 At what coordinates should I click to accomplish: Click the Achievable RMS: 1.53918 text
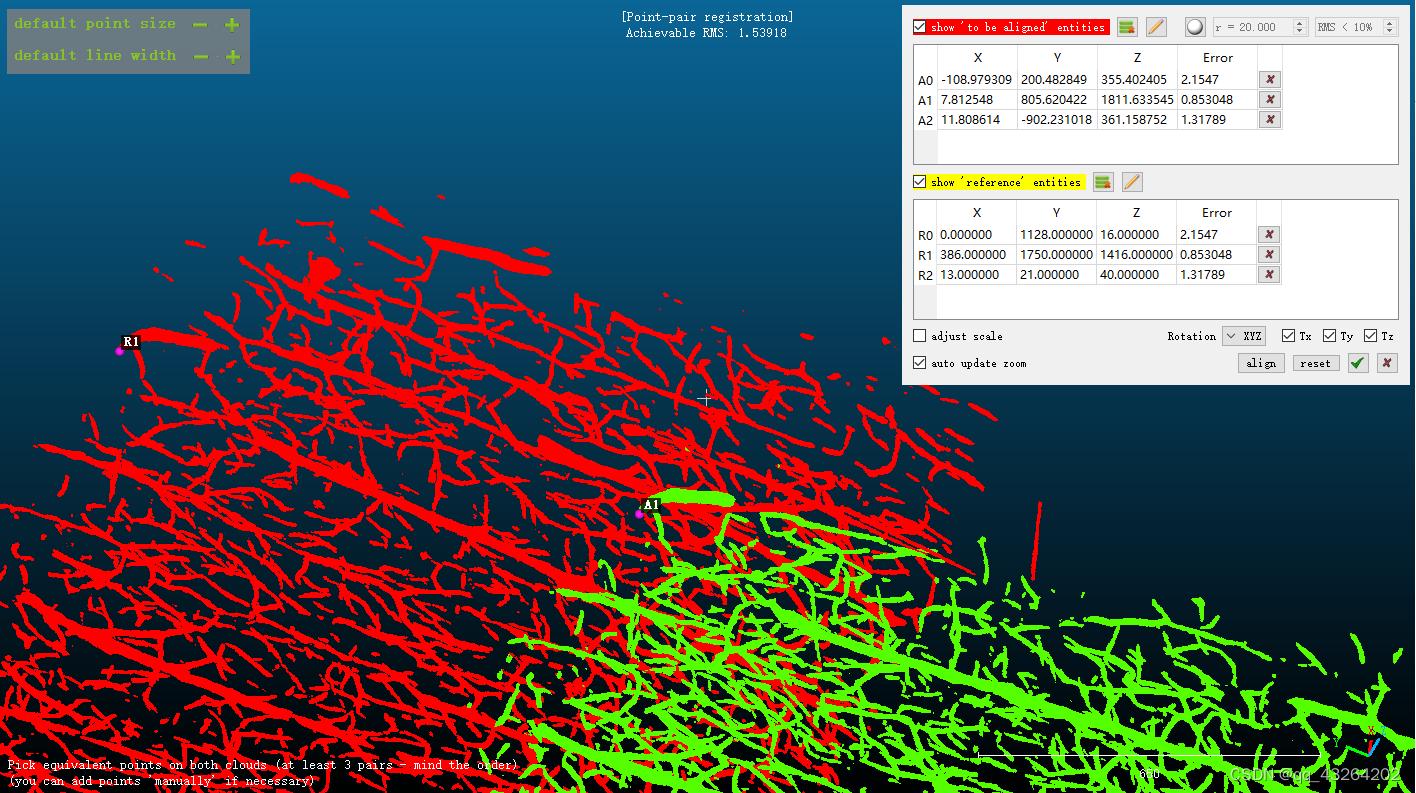(706, 33)
